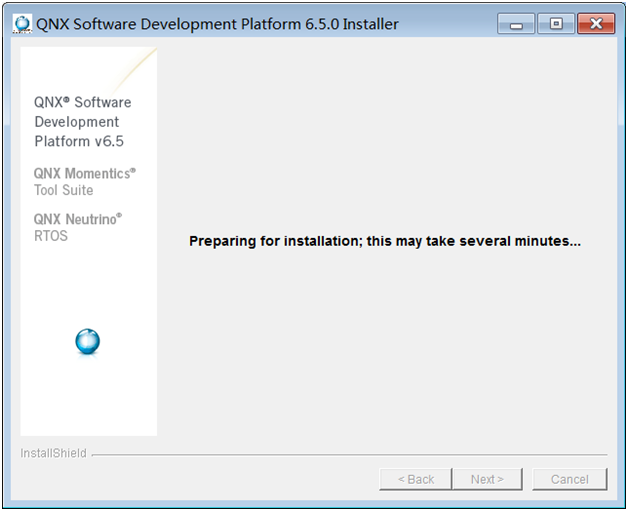Click the disabled Next button

(487, 479)
